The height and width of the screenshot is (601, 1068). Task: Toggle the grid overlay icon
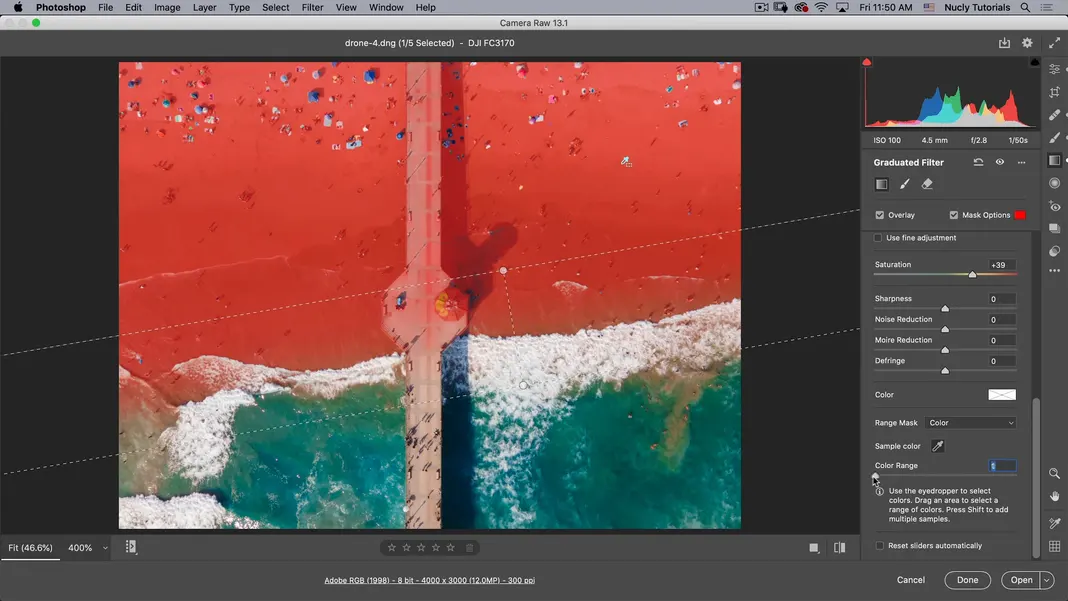1054,546
